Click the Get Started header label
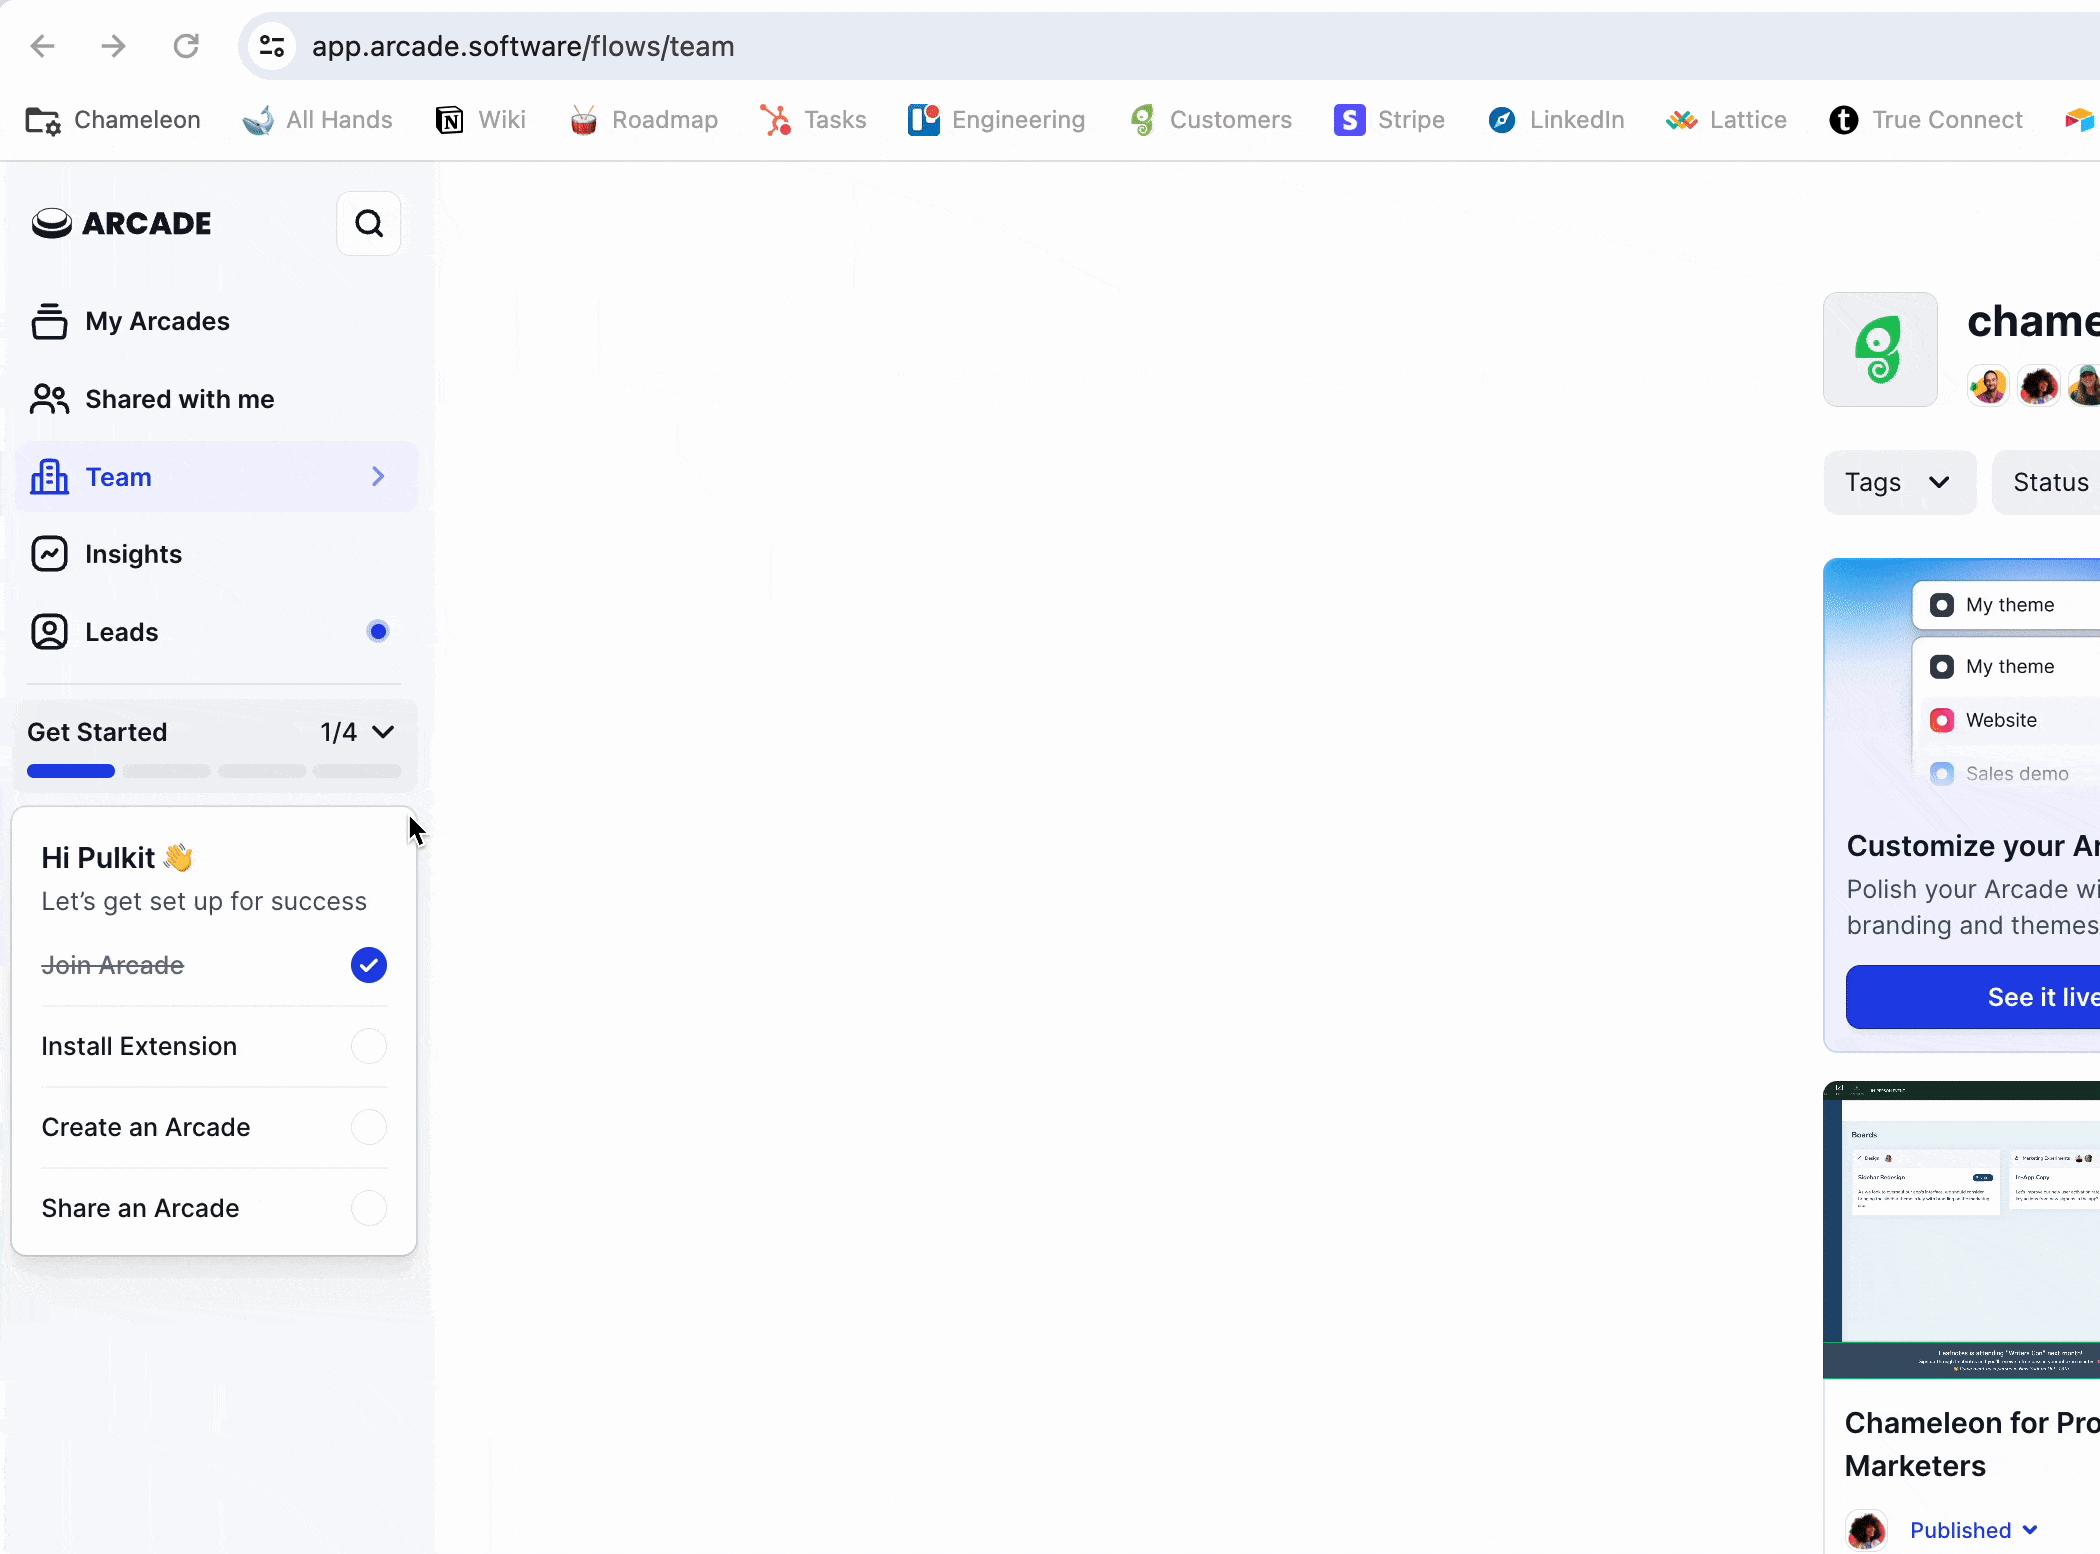Image resolution: width=2100 pixels, height=1554 pixels. tap(97, 732)
